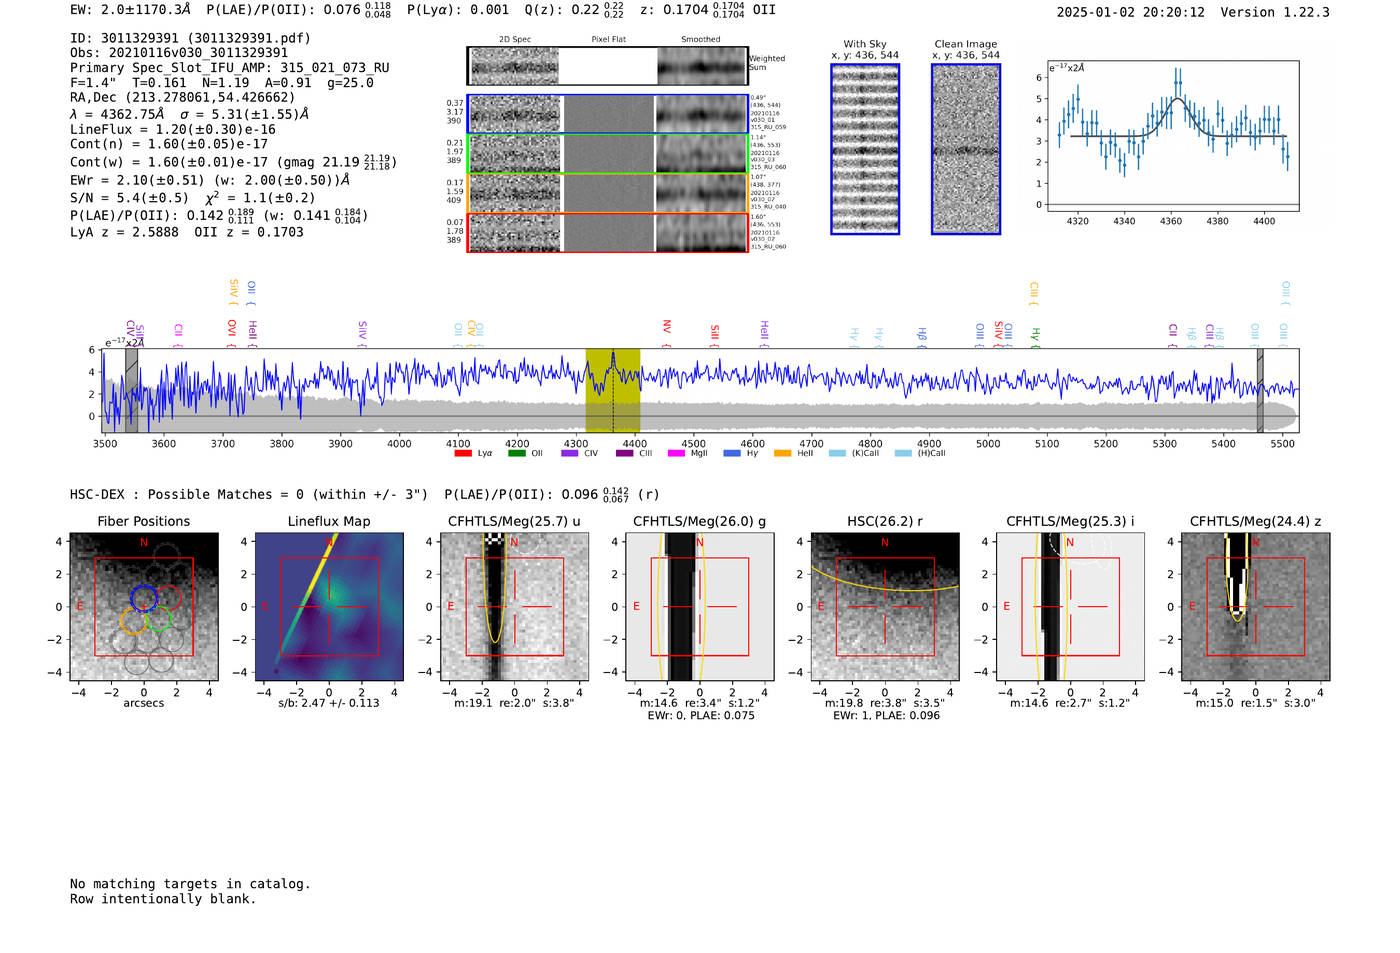Click the z: 0.1704 OII header value
The width and height of the screenshot is (1400, 953).
pos(708,9)
